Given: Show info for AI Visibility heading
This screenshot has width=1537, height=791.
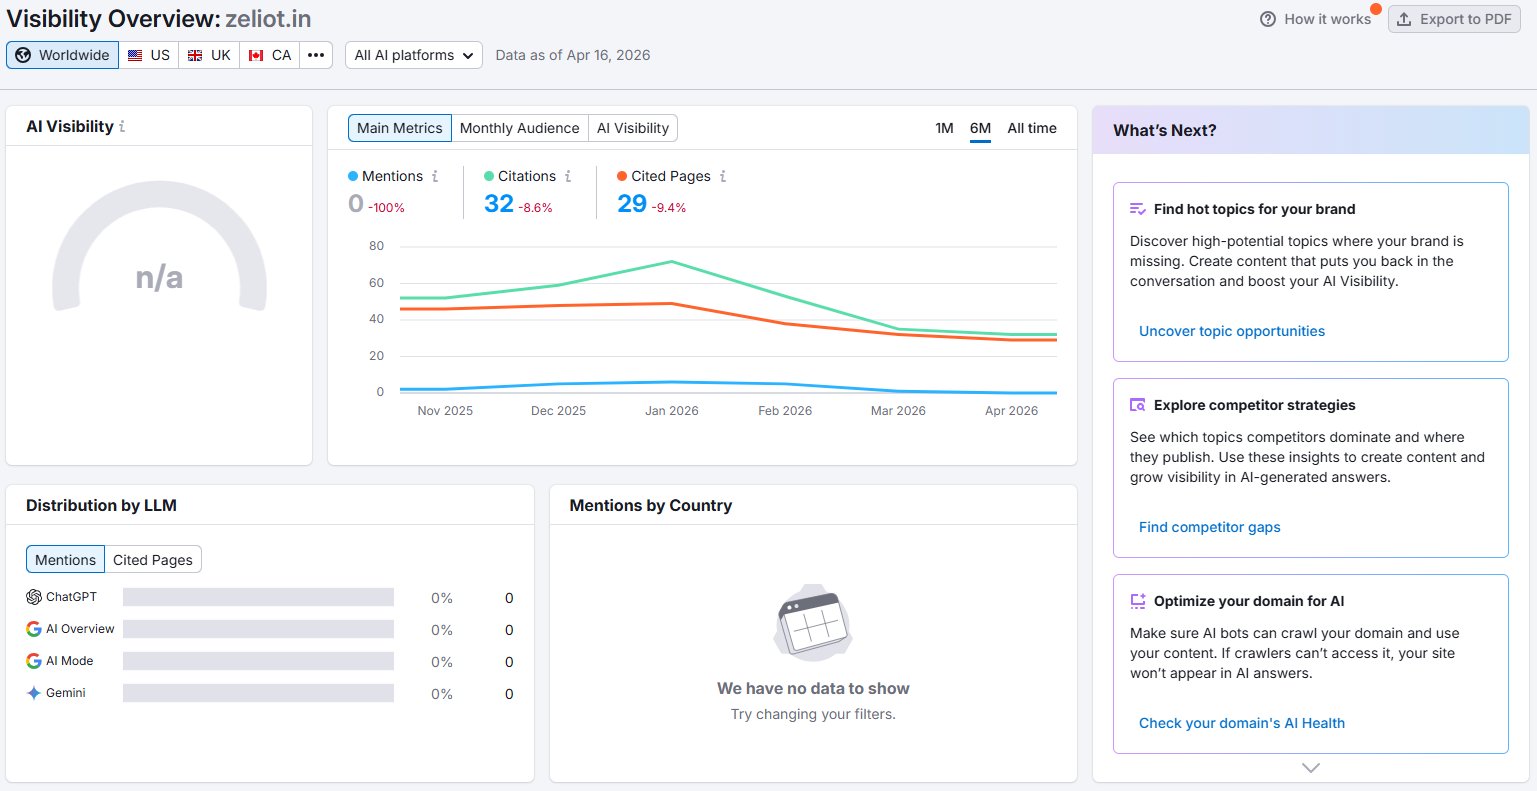Looking at the screenshot, I should pyautogui.click(x=122, y=127).
